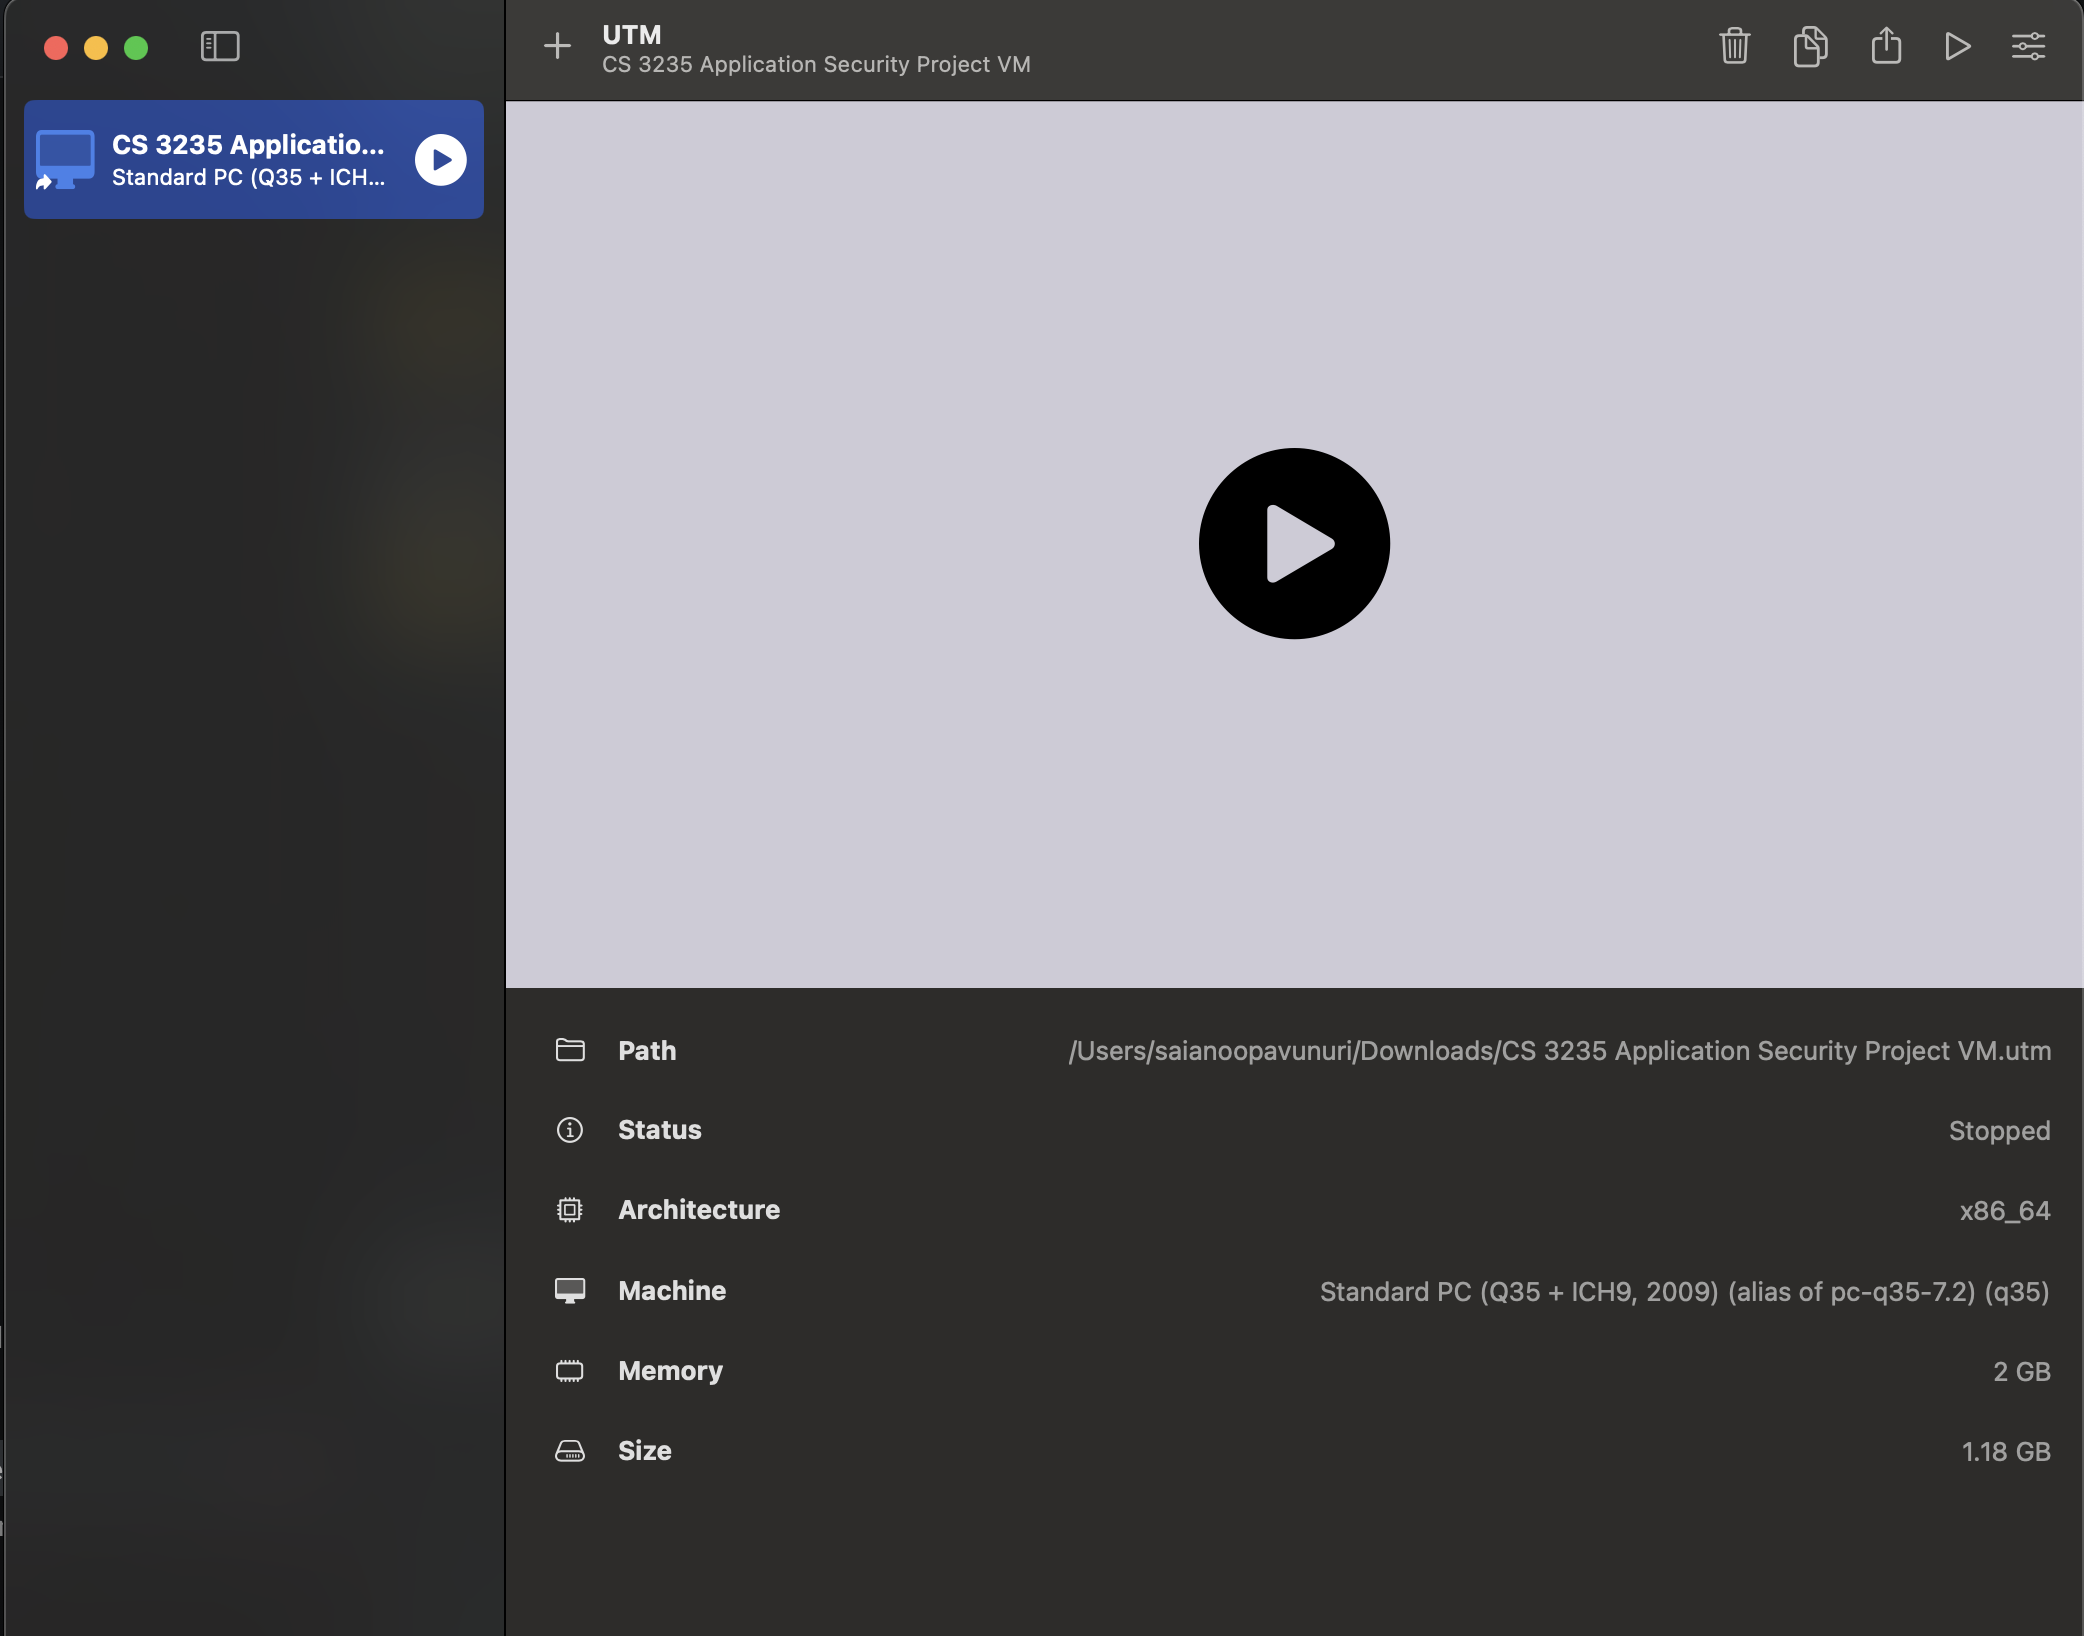Click the Machine display icon

pos(570,1290)
